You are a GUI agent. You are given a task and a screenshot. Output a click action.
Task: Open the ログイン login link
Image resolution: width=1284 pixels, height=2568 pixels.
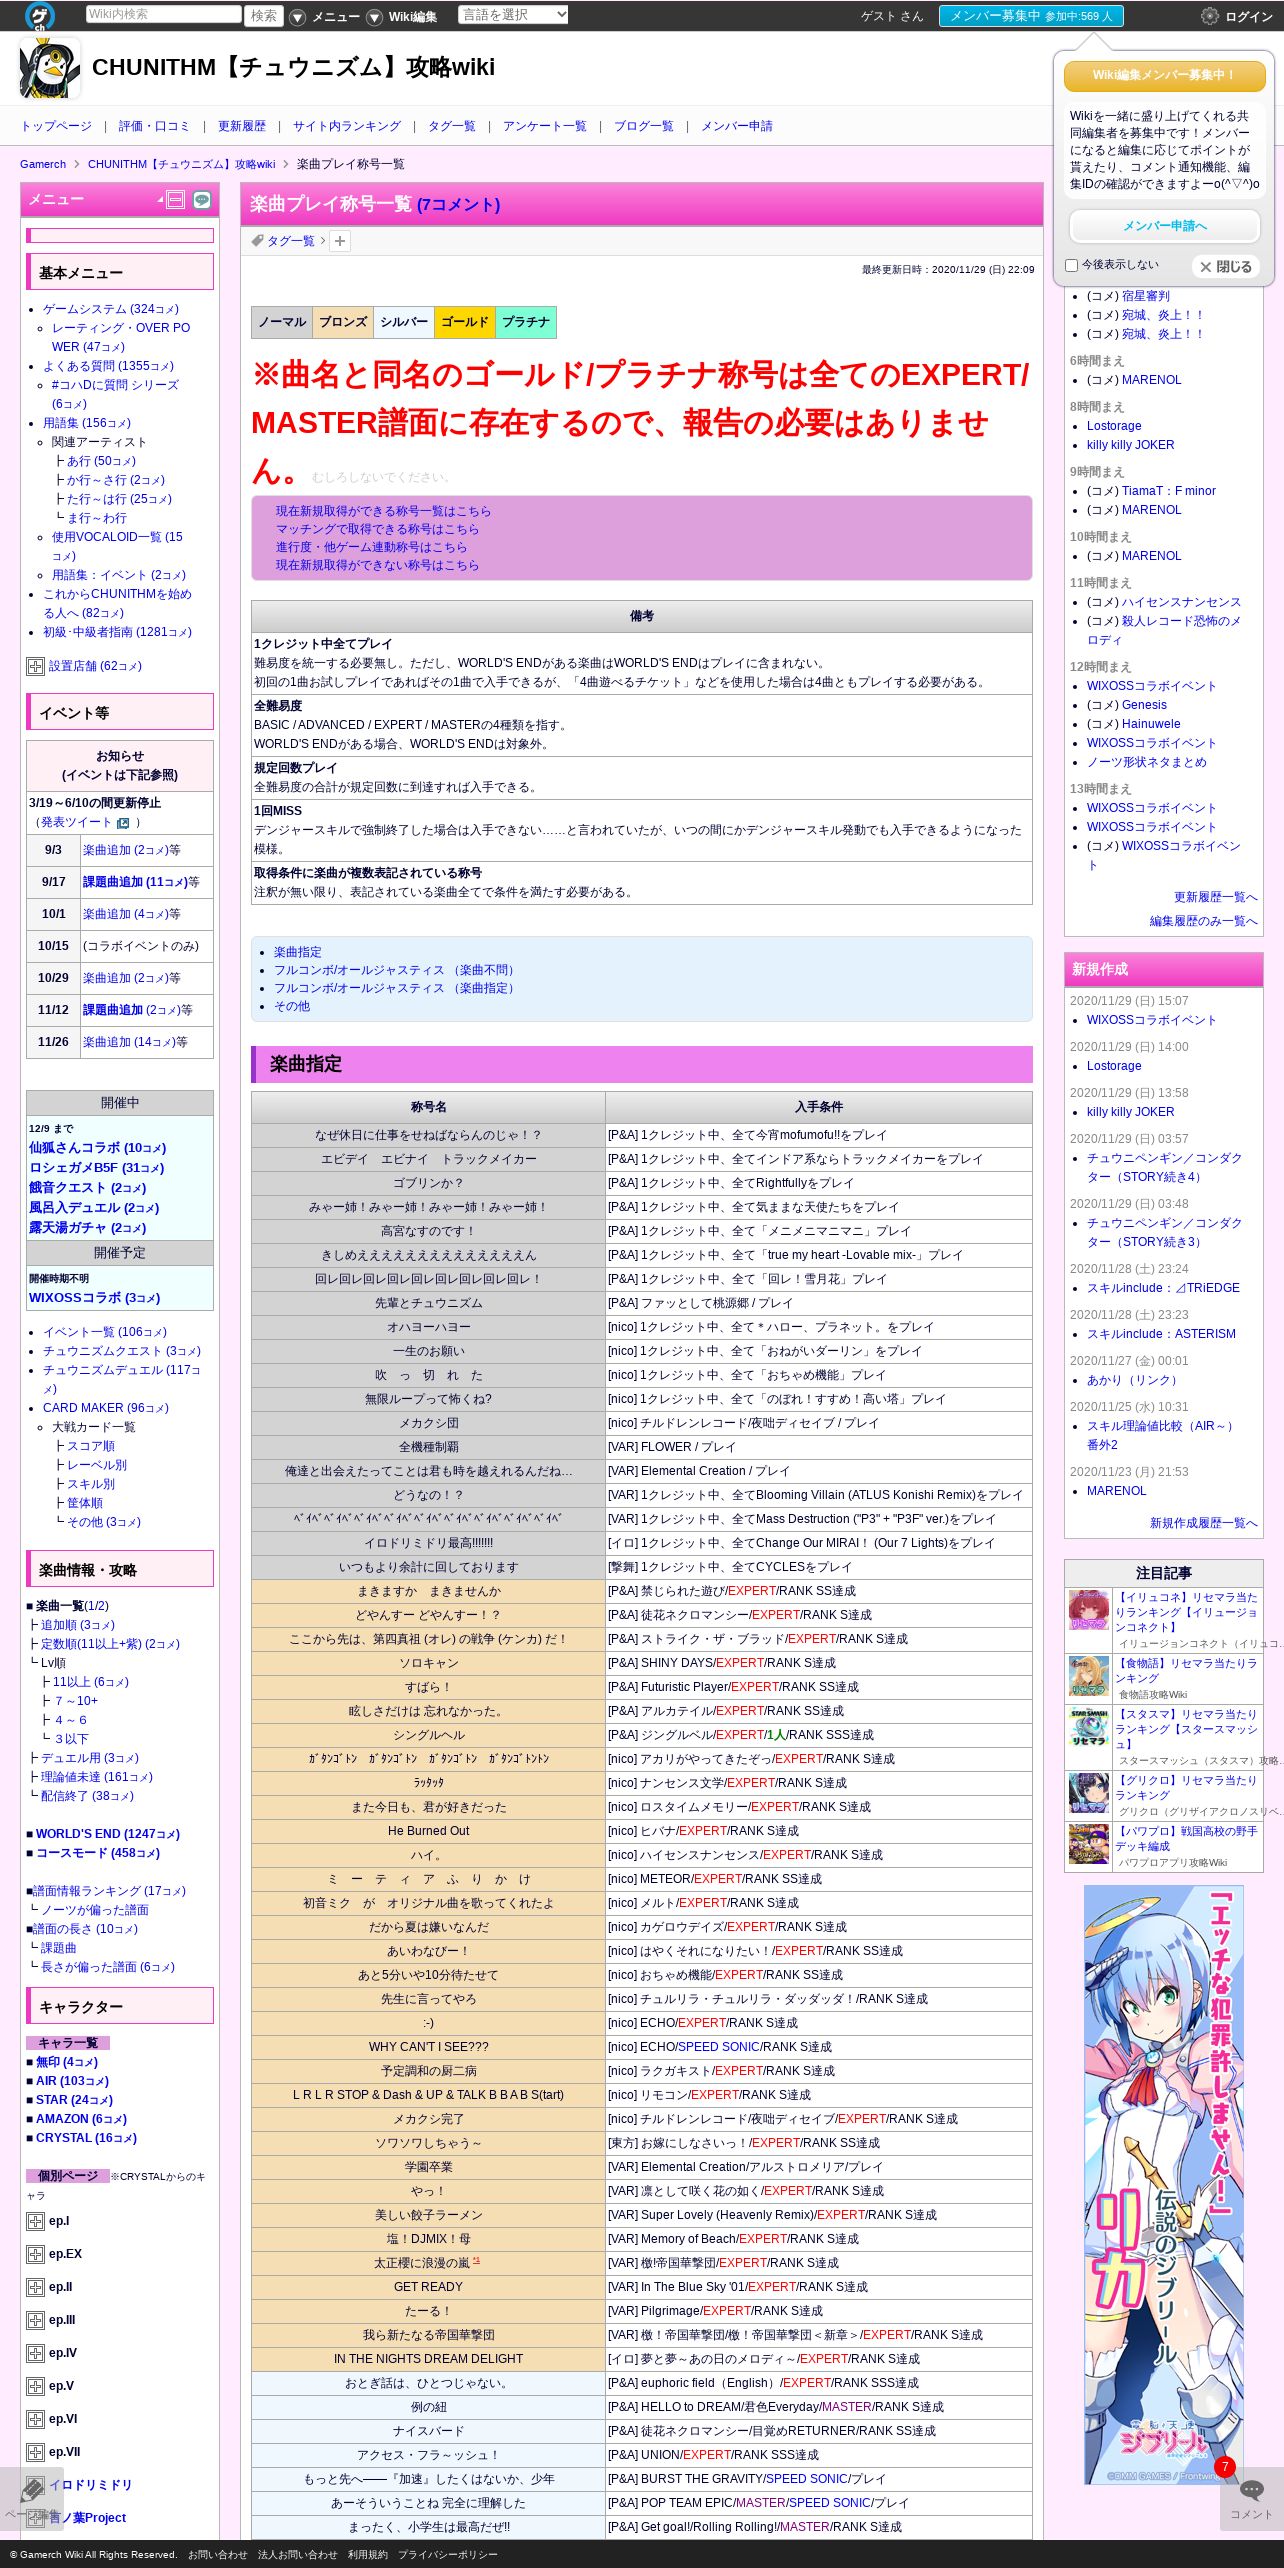point(1249,16)
